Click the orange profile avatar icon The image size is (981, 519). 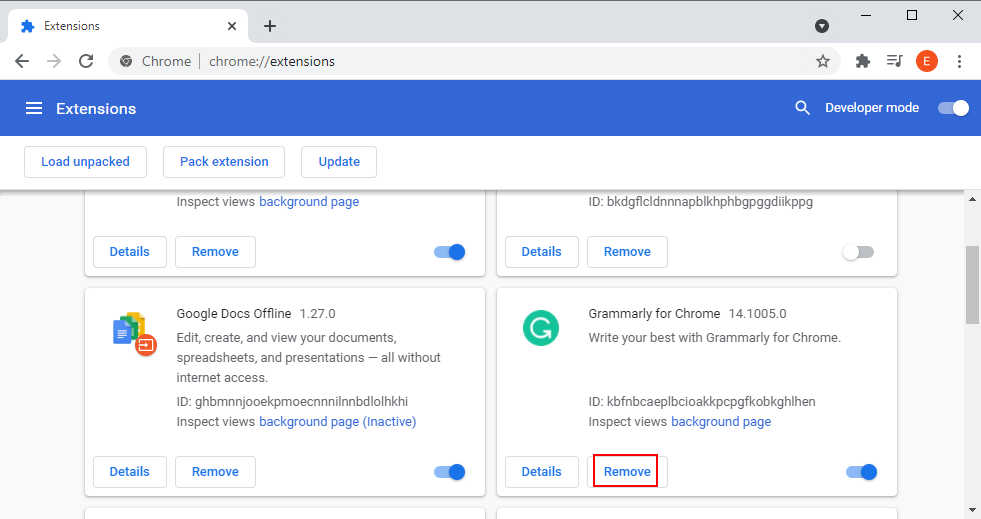tap(927, 61)
